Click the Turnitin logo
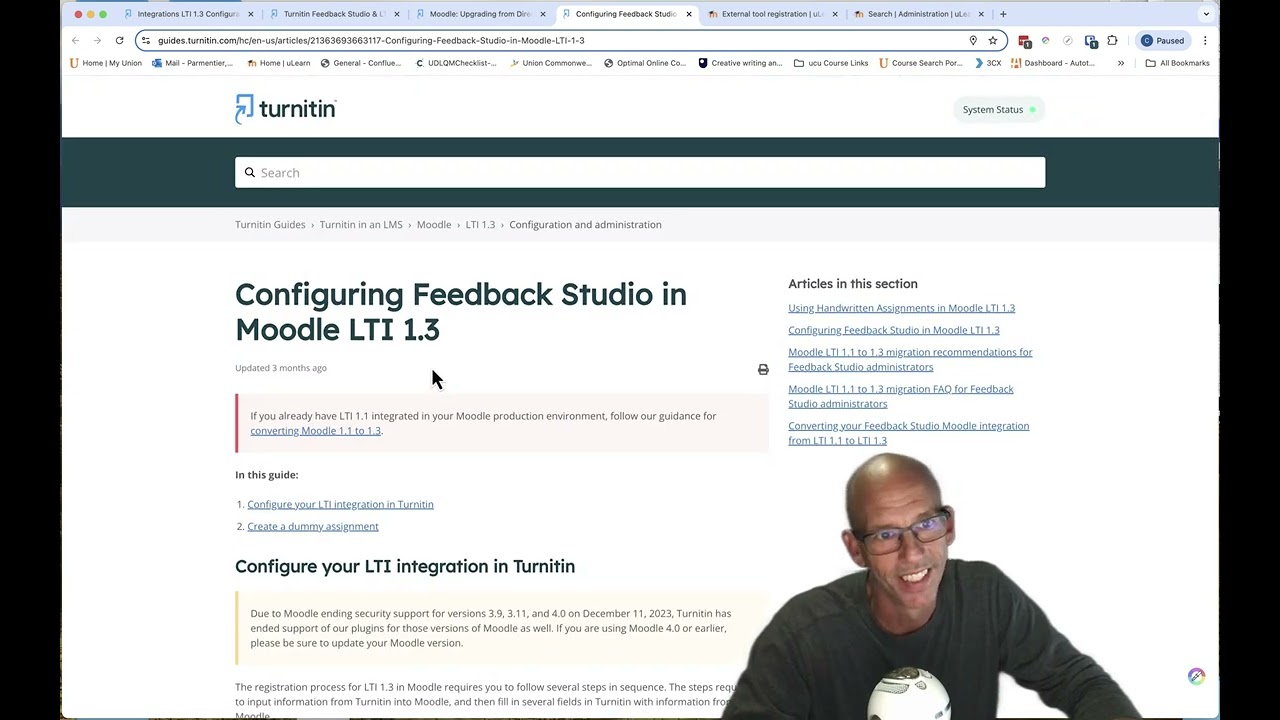 286,109
